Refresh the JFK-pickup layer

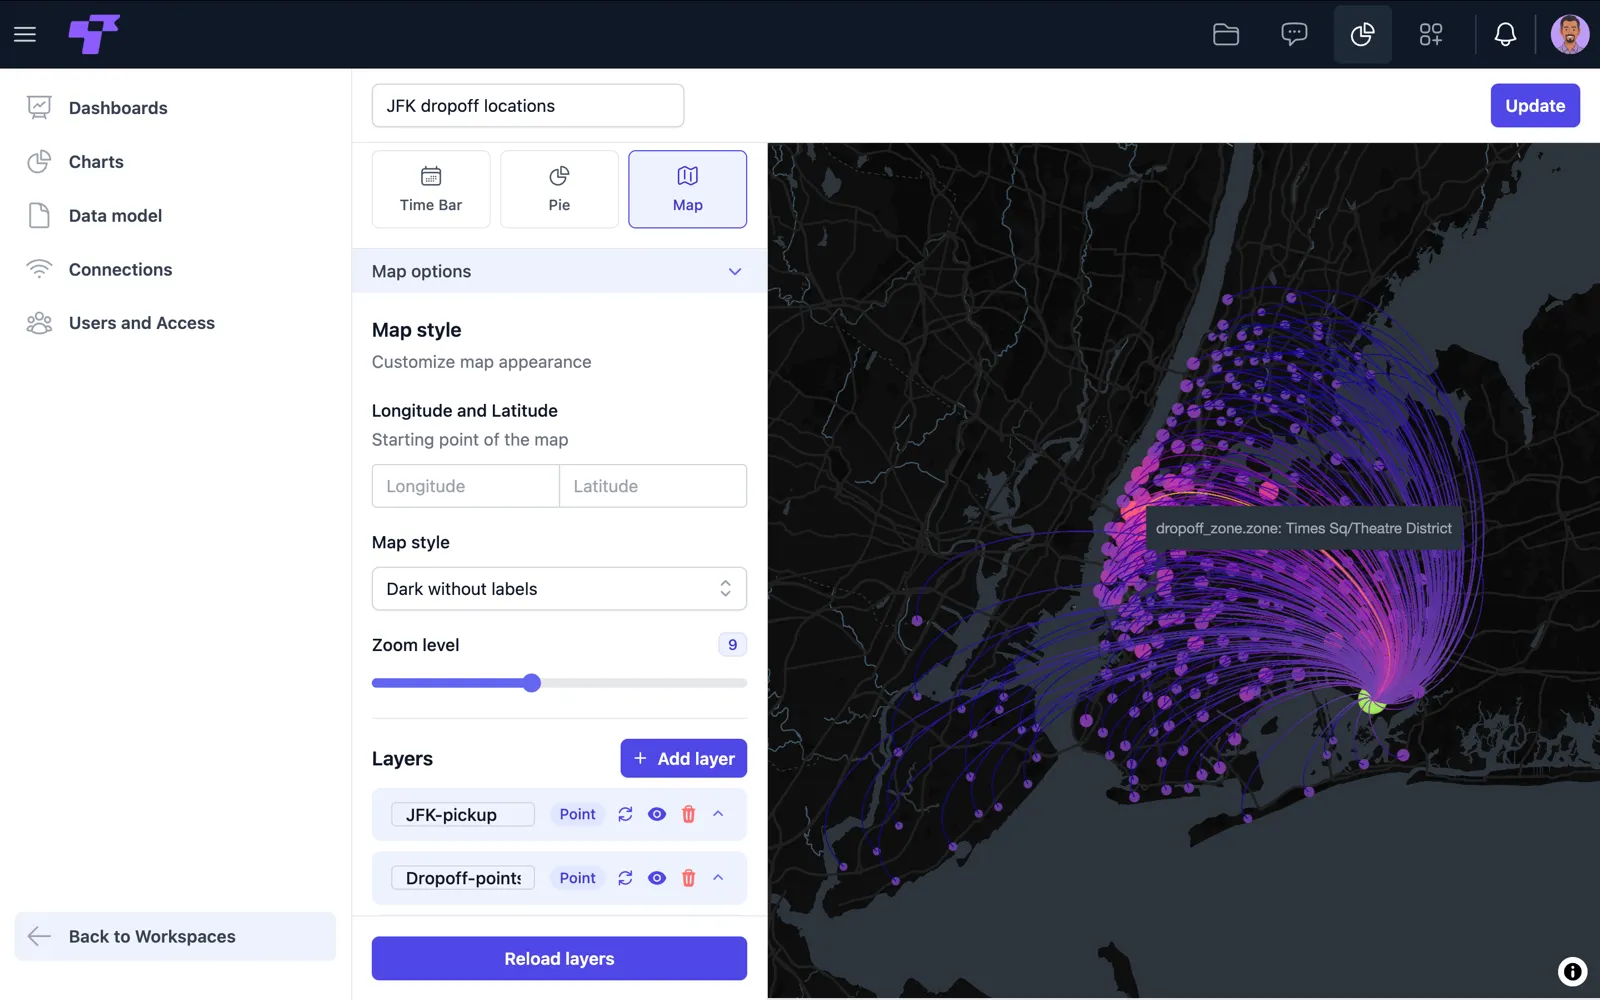[x=625, y=814]
